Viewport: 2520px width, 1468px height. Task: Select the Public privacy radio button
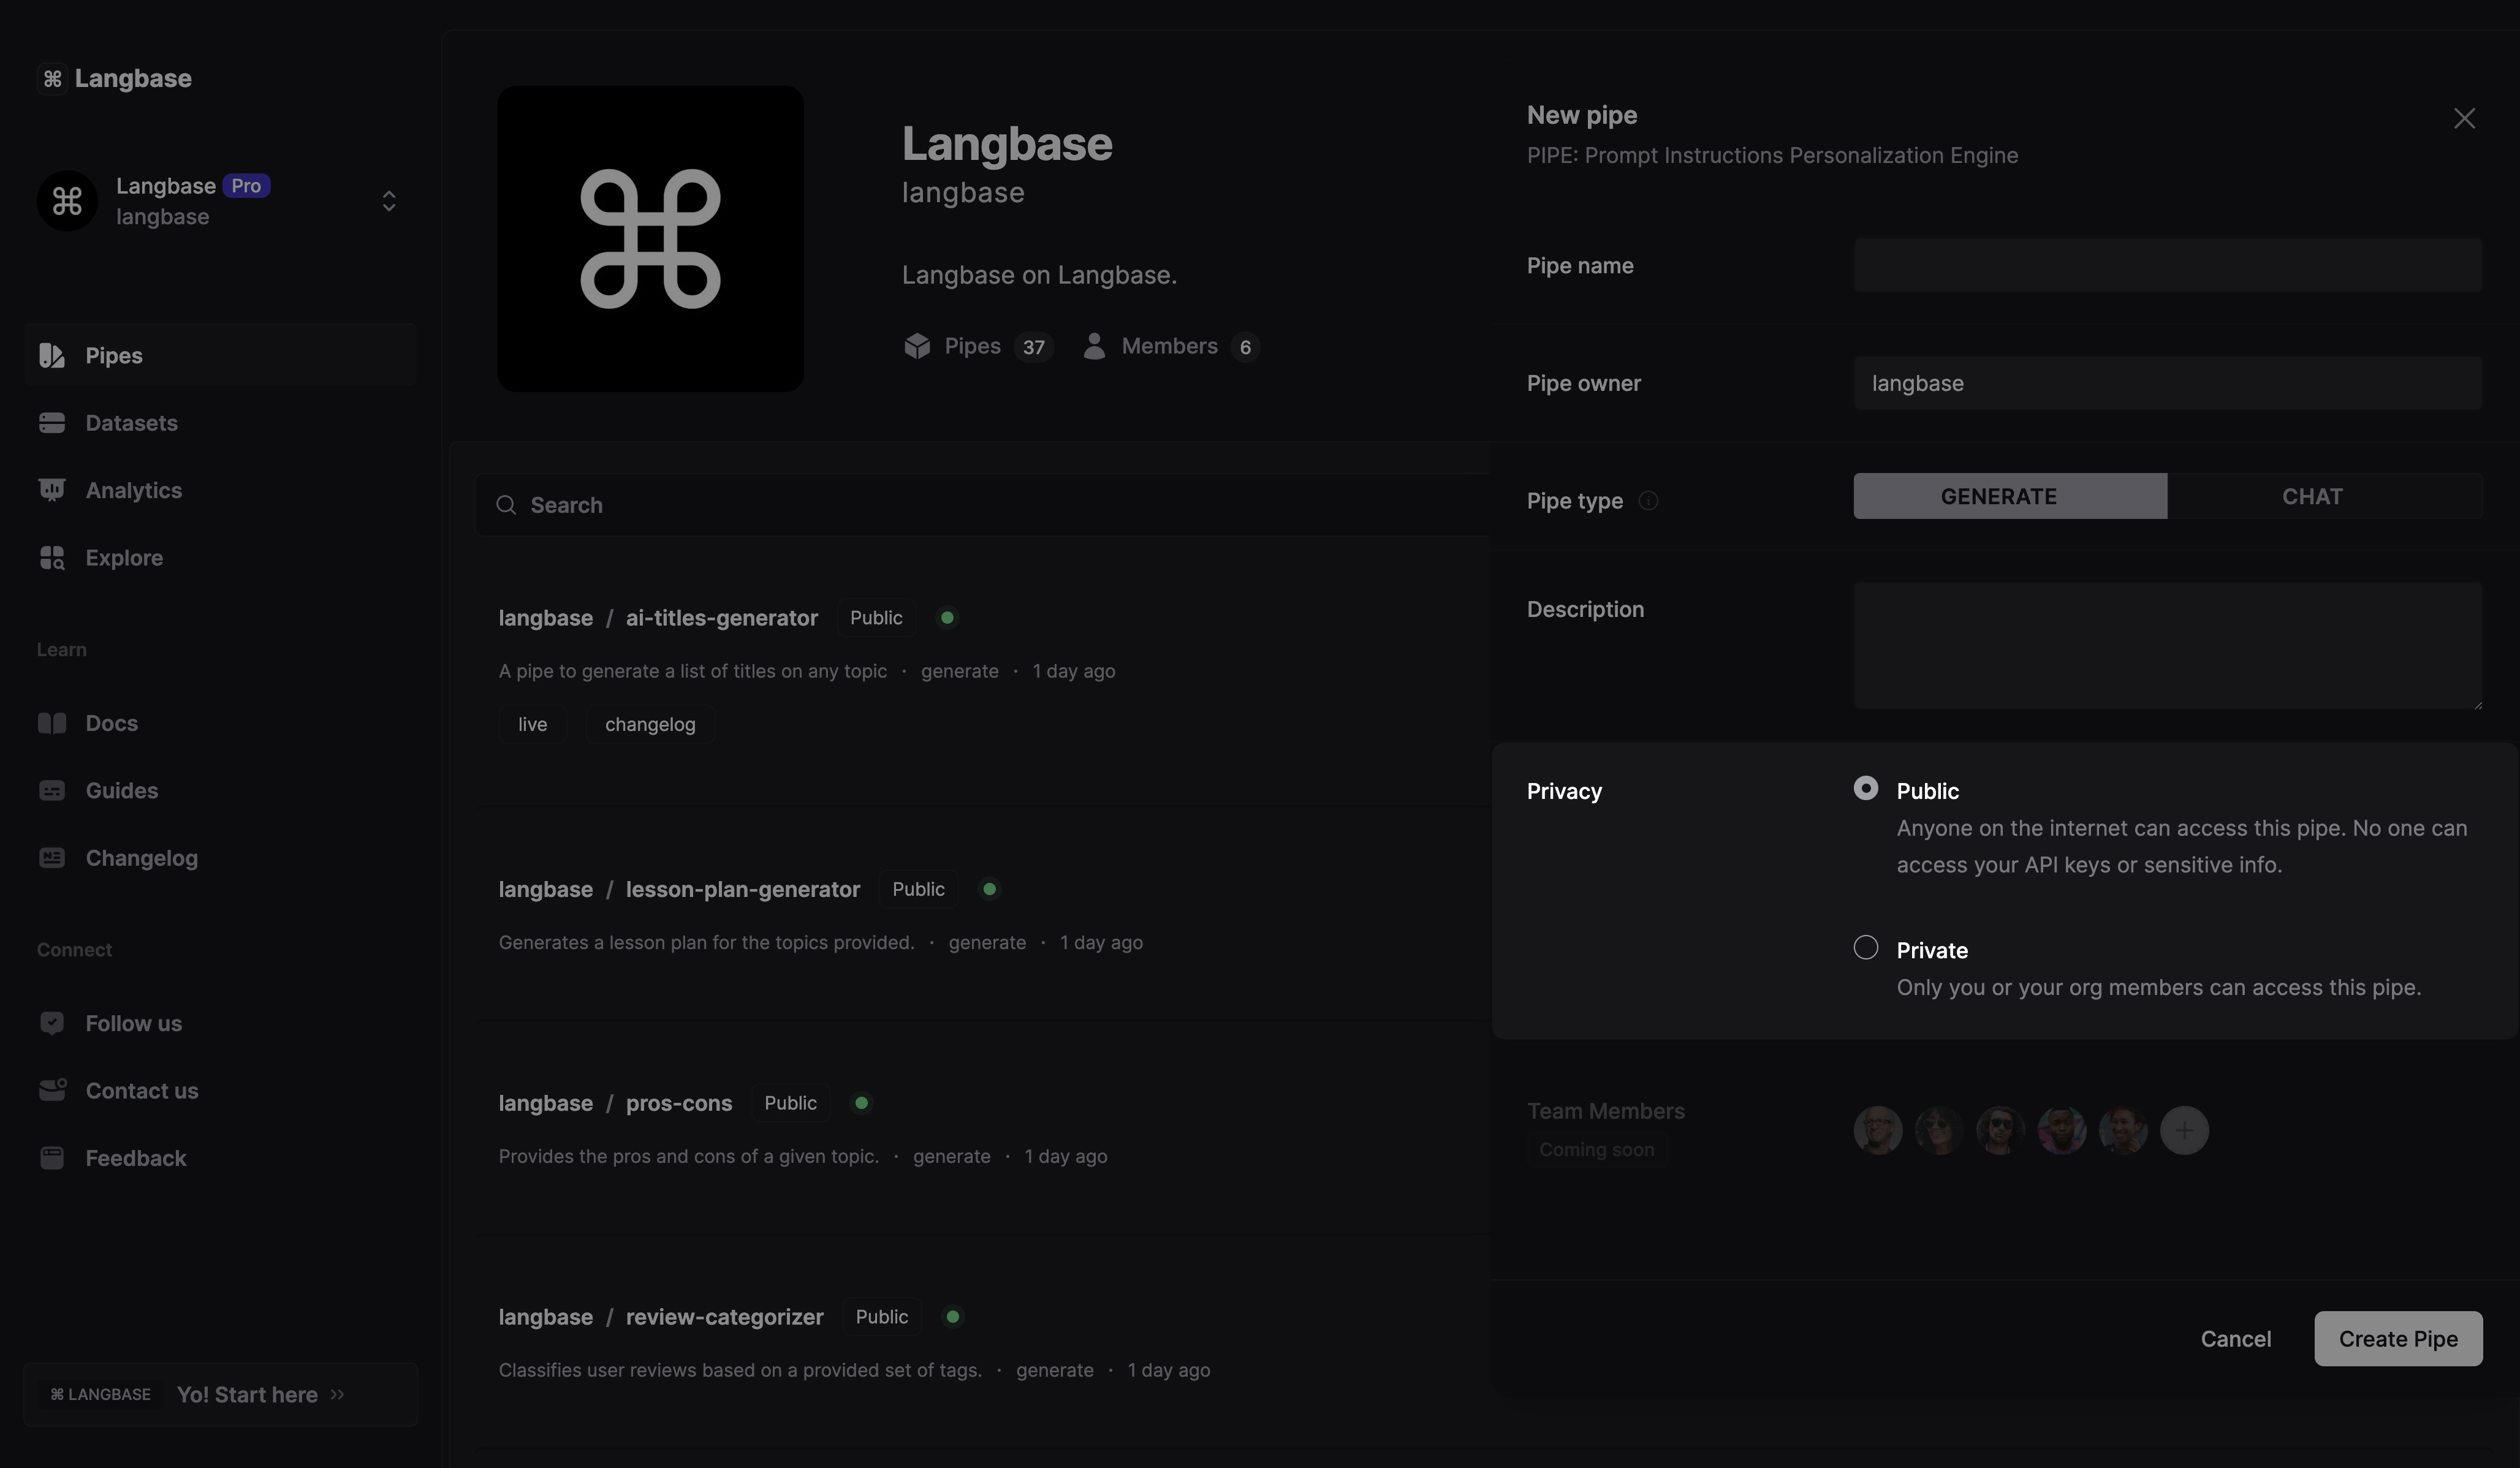[1865, 789]
